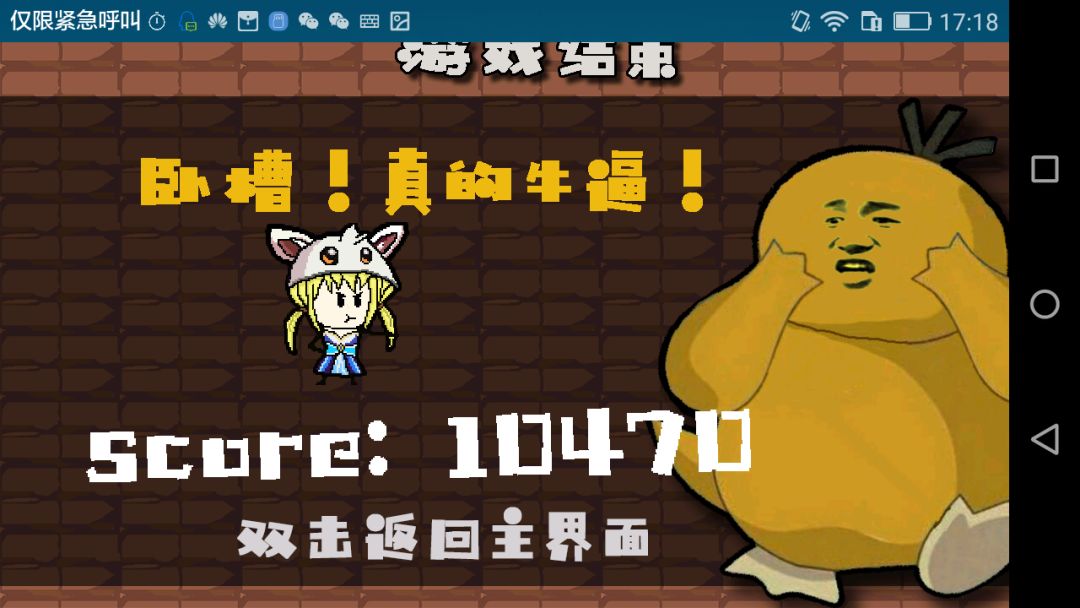Tap the Score: 10470 text
1080x608 pixels.
point(419,445)
